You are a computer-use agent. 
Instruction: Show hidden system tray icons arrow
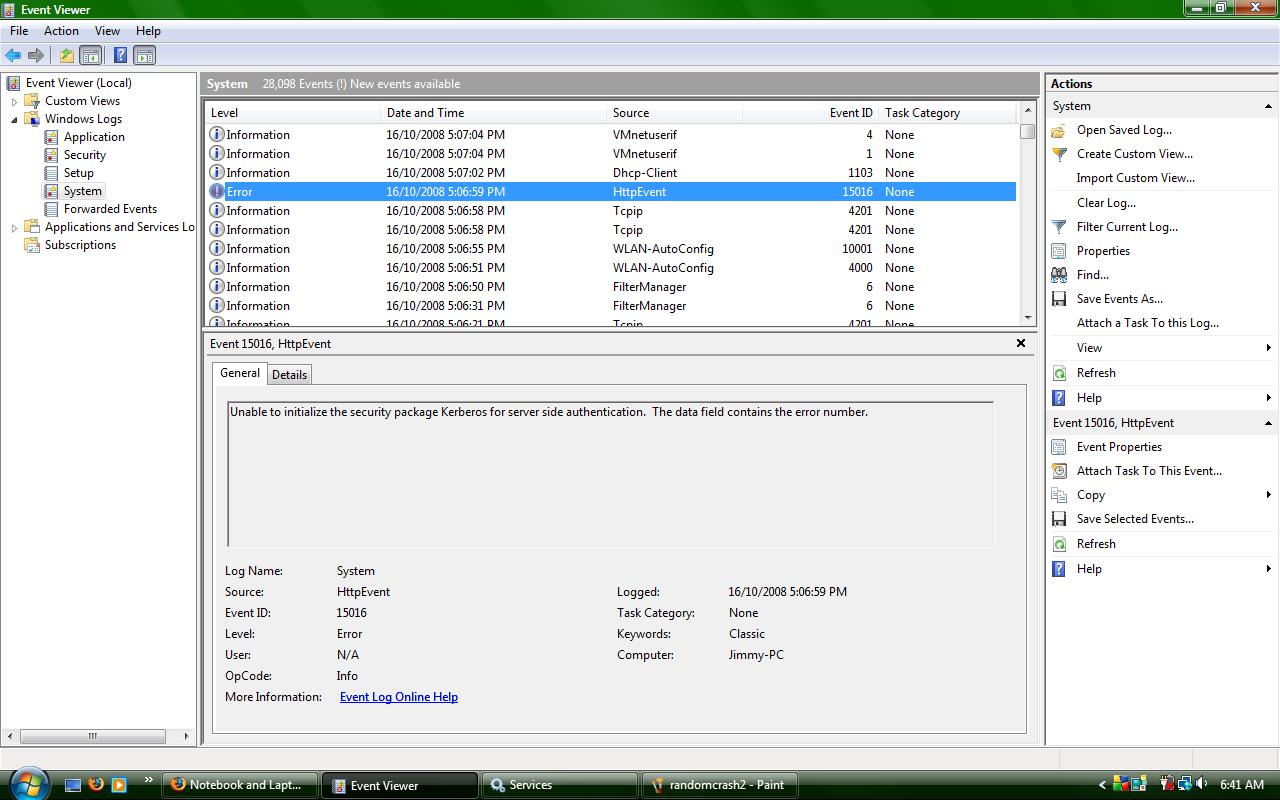pos(1103,785)
